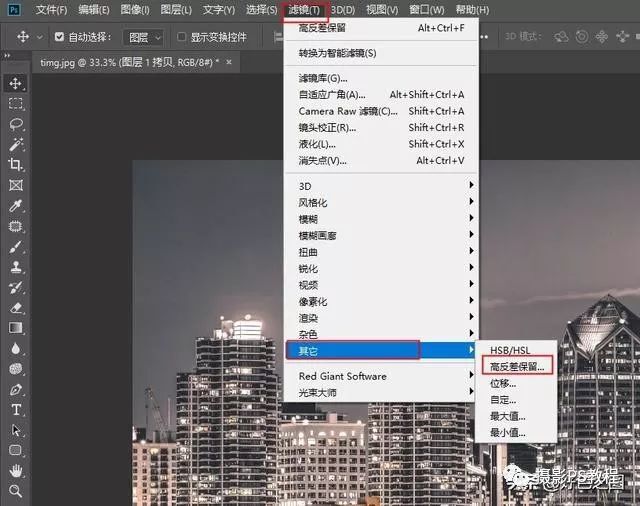
Task: Enable the 显示变换控件 checkbox
Action: (182, 37)
